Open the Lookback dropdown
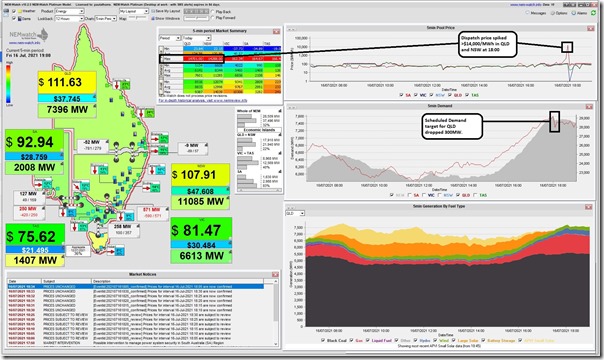This screenshot has width=604, height=360. tap(69, 18)
